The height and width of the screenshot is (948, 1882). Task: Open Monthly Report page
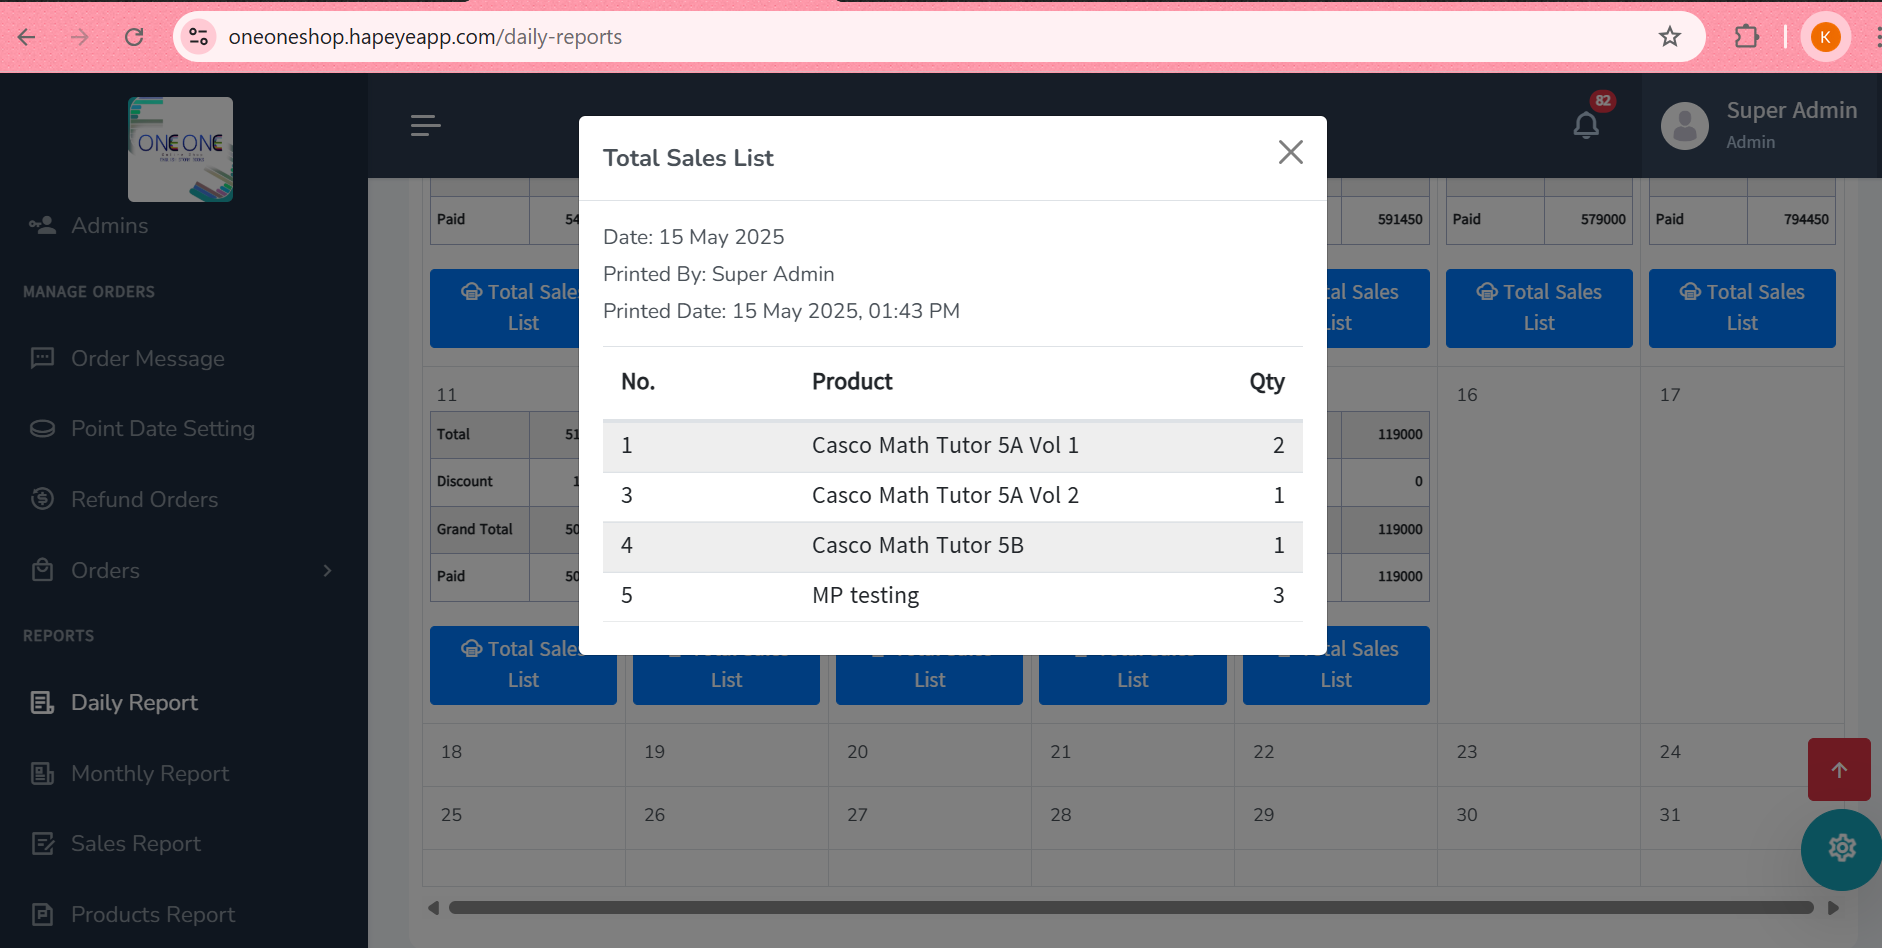tap(150, 773)
